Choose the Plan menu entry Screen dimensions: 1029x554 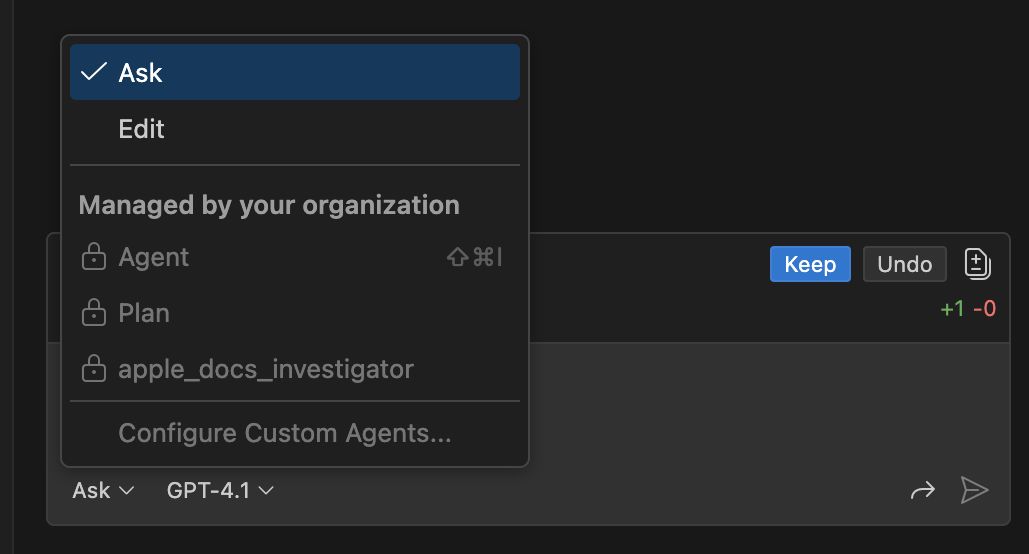144,314
